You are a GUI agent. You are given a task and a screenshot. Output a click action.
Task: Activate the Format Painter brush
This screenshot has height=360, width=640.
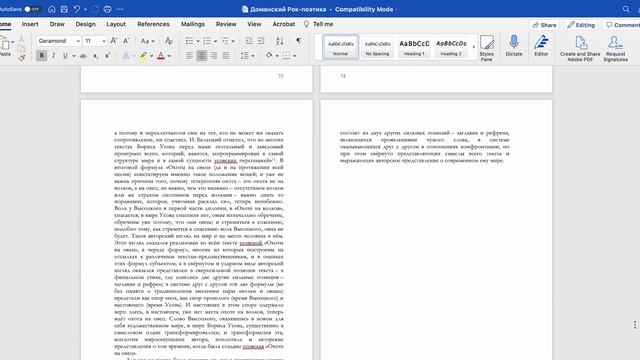(x=21, y=58)
